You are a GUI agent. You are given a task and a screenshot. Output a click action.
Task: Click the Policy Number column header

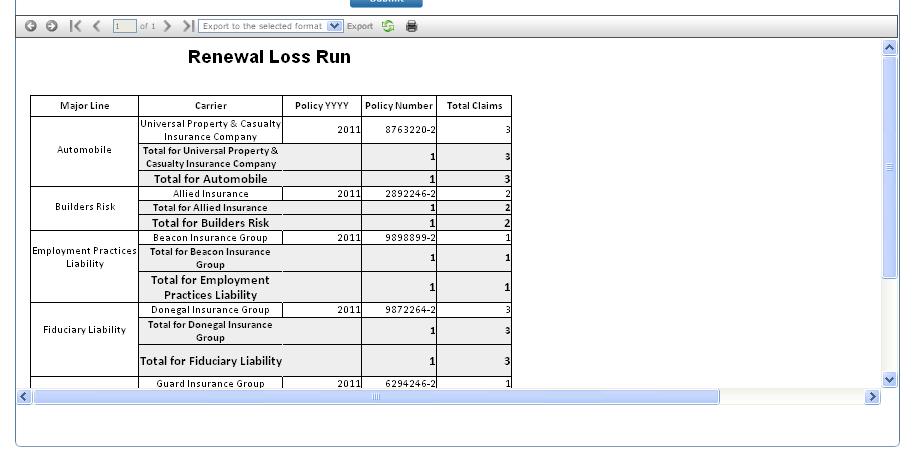(x=399, y=106)
